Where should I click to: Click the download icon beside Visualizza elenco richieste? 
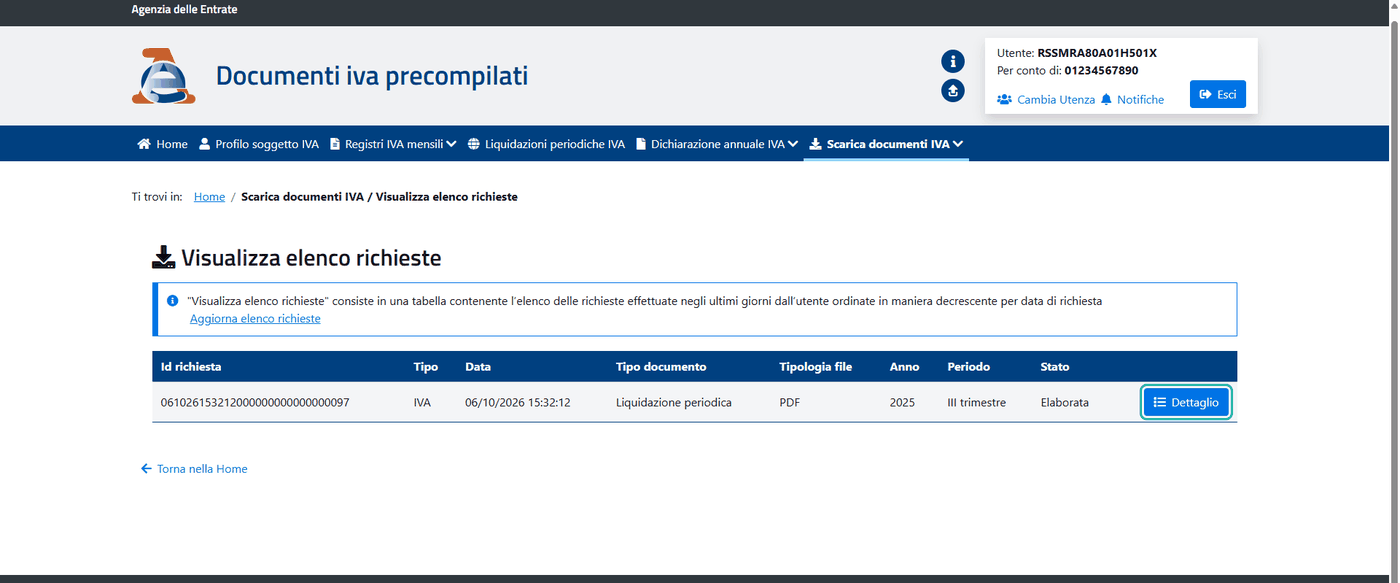pos(163,258)
